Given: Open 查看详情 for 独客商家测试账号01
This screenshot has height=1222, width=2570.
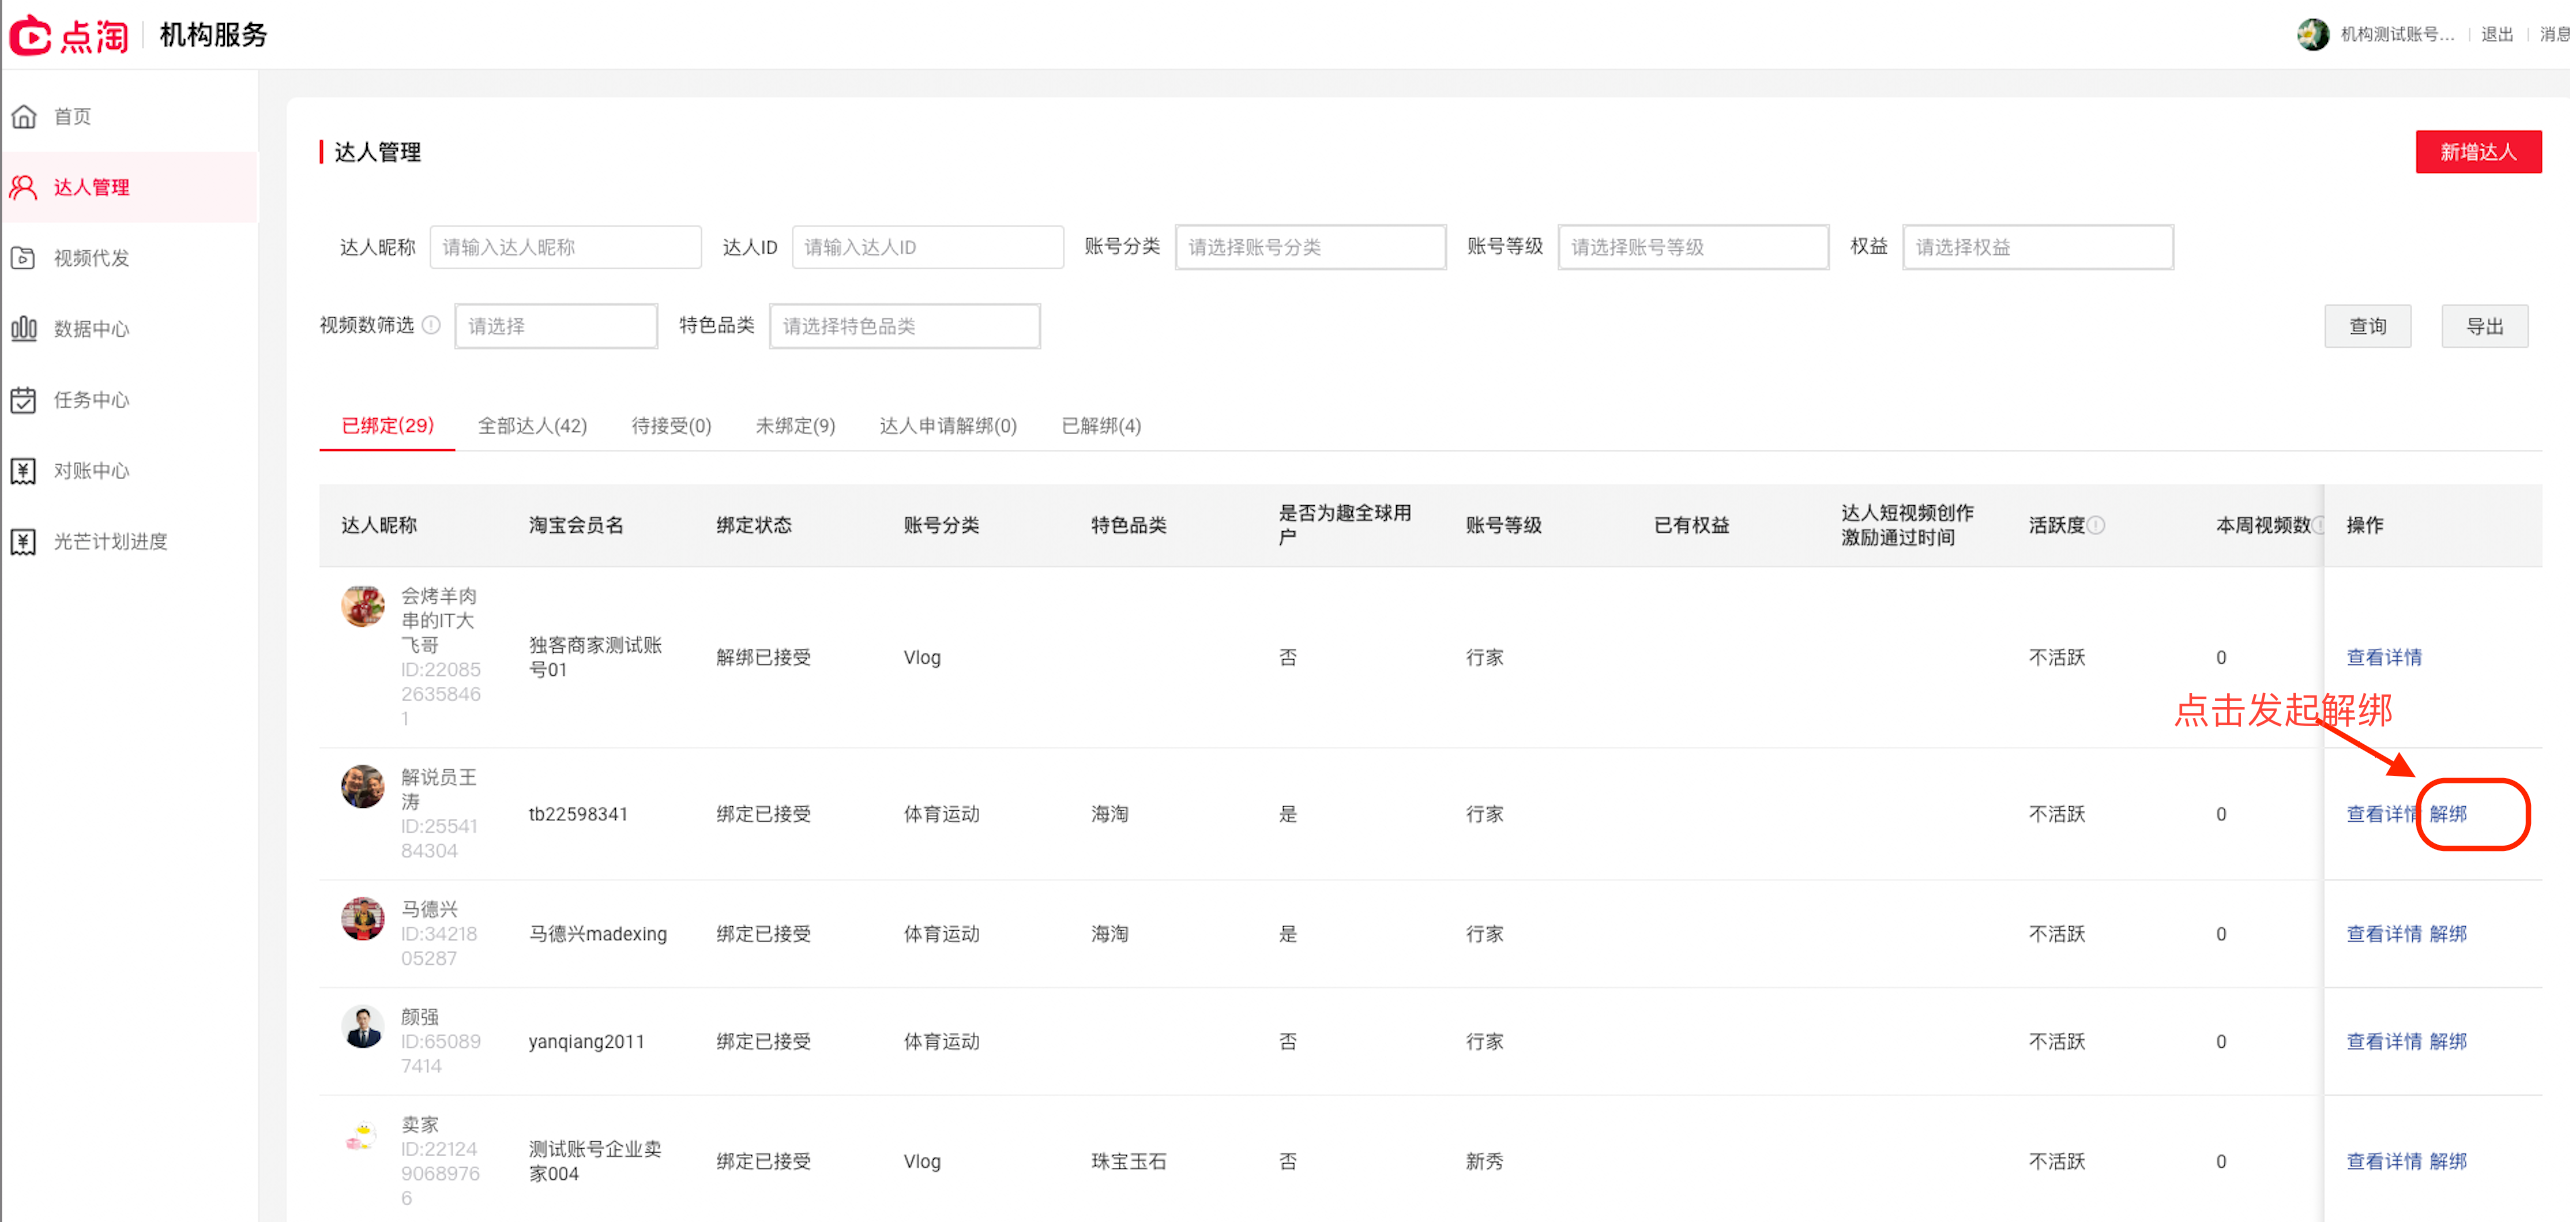Looking at the screenshot, I should click(2384, 658).
